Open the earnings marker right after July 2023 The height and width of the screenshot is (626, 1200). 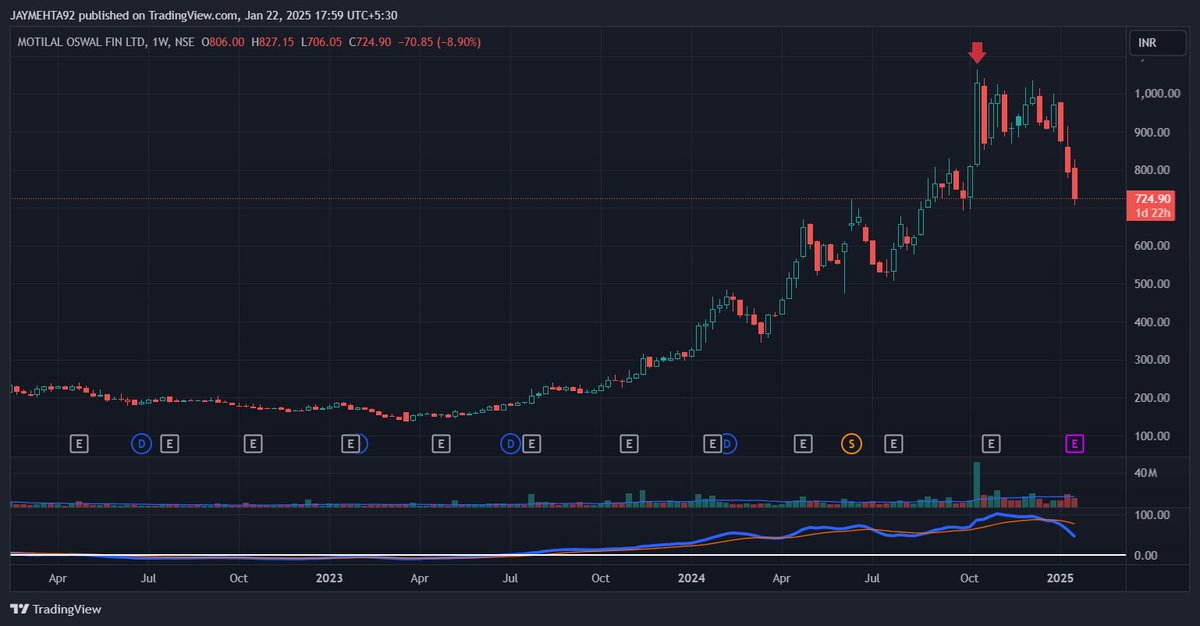pyautogui.click(x=532, y=443)
